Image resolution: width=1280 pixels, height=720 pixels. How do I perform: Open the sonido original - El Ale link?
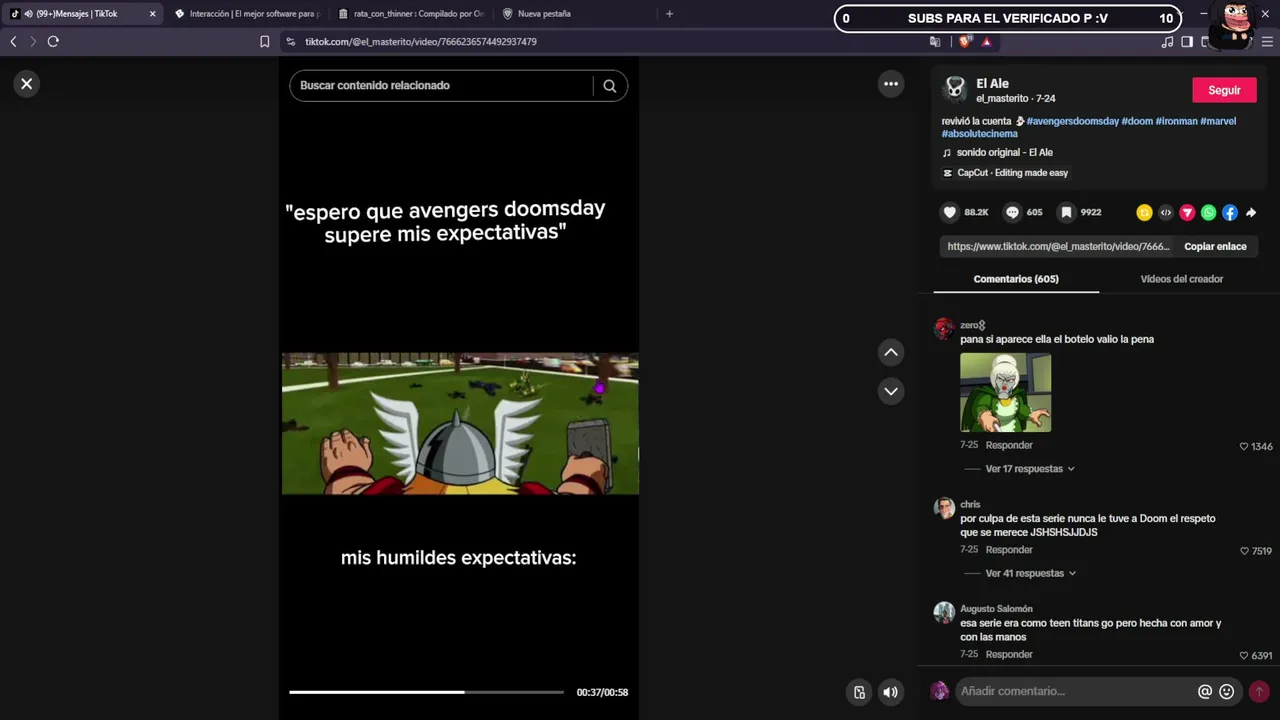pyautogui.click(x=1005, y=152)
